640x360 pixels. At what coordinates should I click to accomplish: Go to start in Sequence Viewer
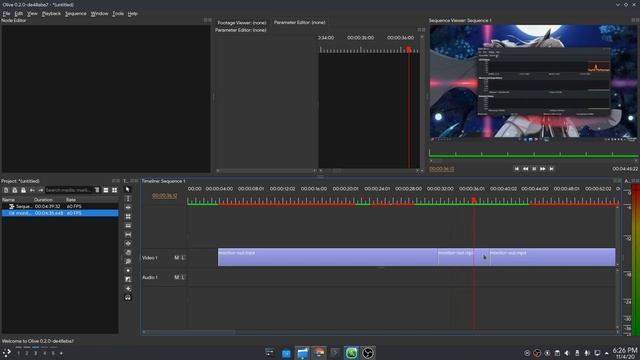(x=516, y=169)
